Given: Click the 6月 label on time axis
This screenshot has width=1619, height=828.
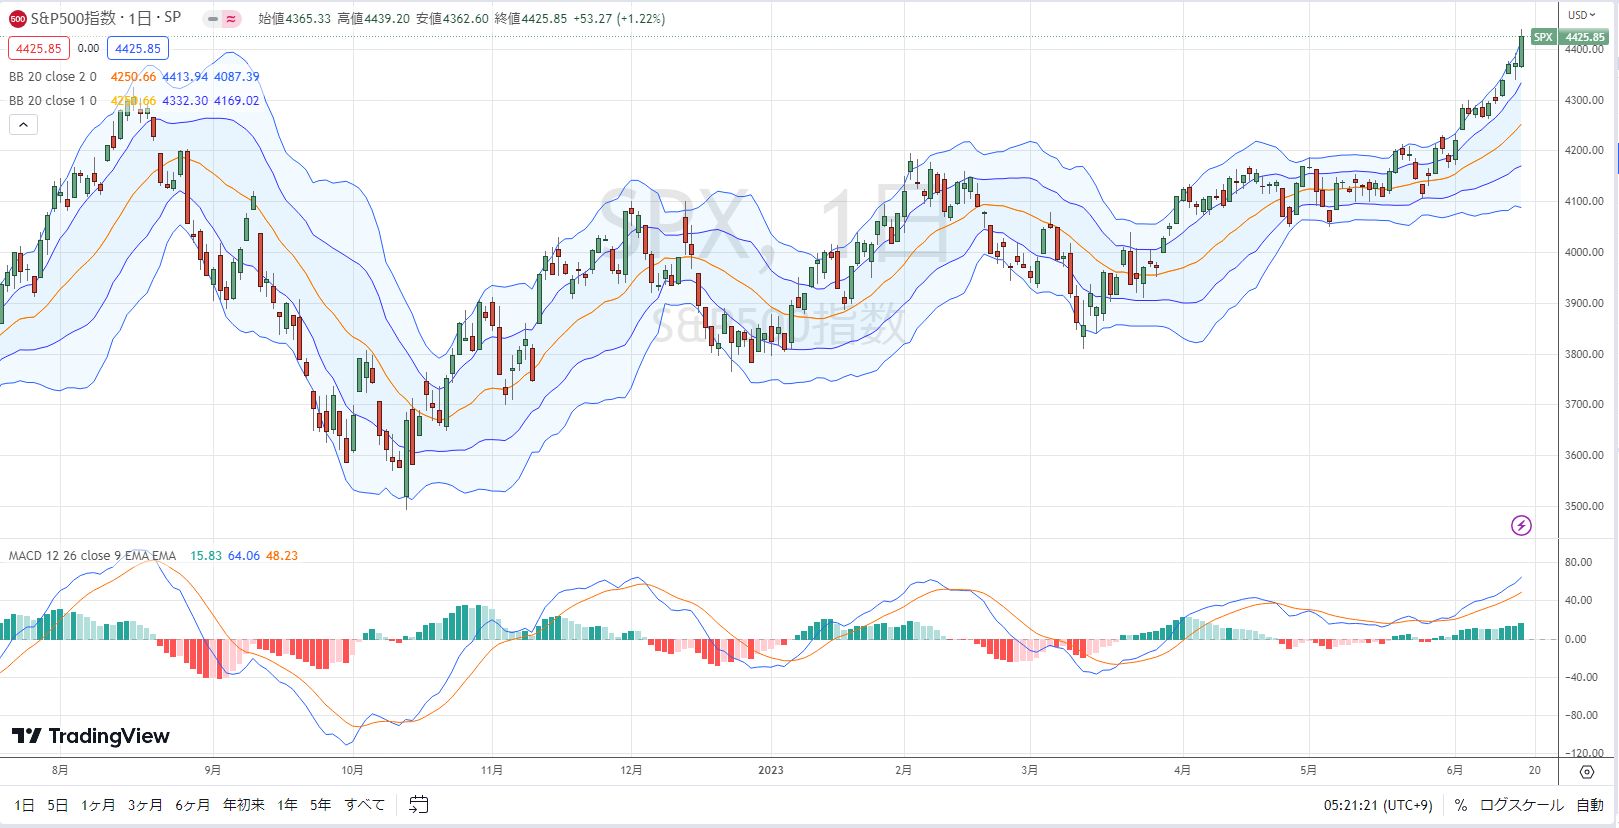Looking at the screenshot, I should [1455, 770].
